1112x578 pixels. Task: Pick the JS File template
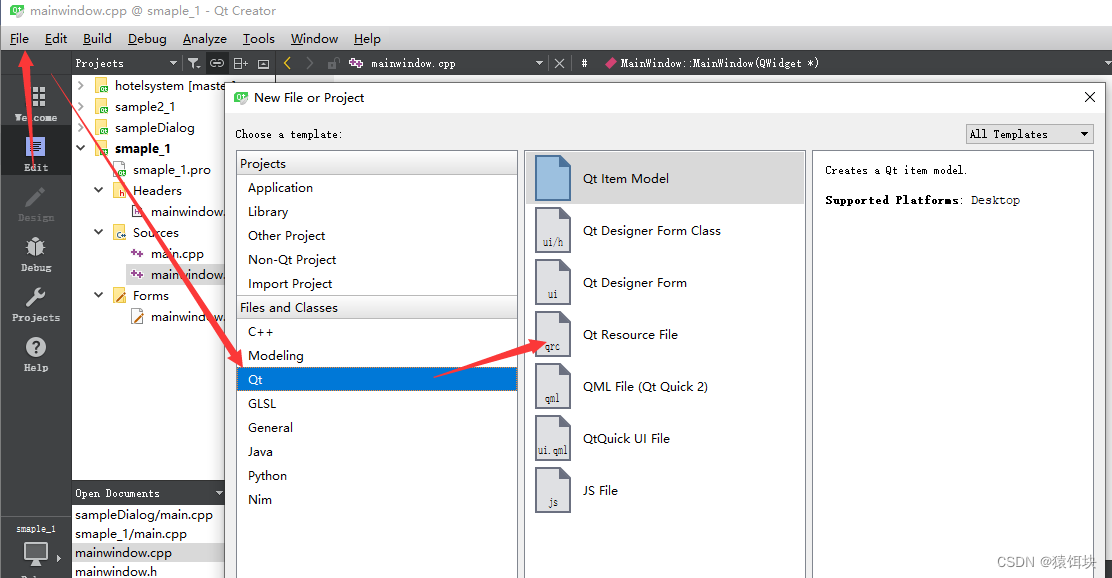tap(665, 490)
